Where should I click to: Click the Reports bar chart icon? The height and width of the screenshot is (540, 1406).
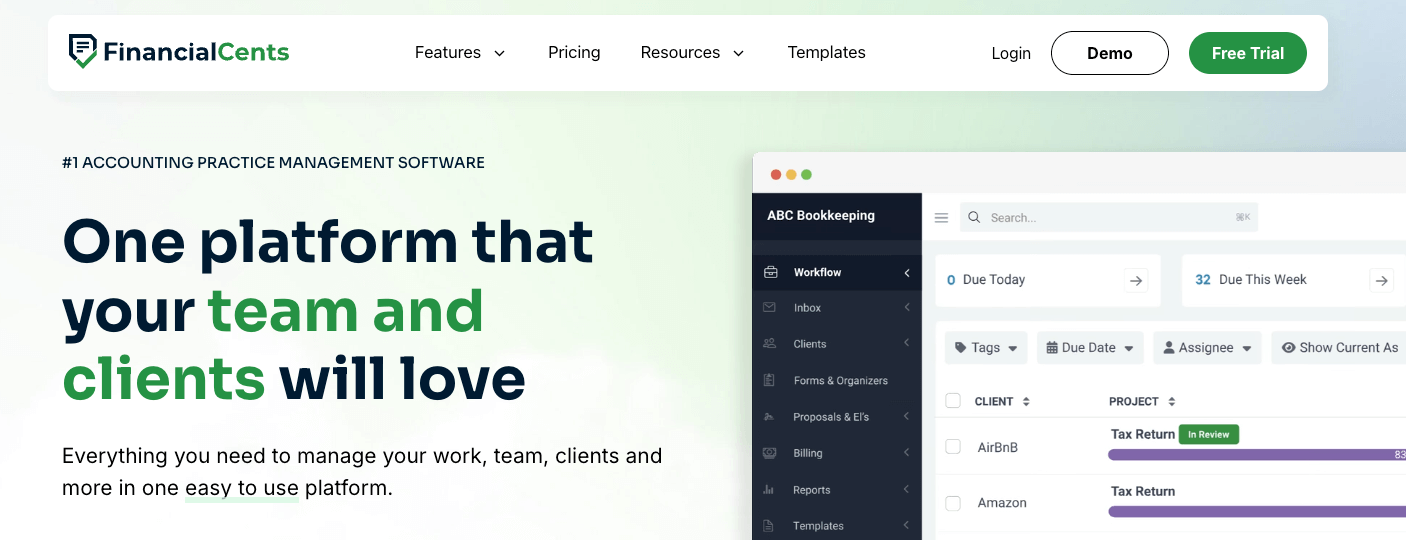[x=770, y=490]
